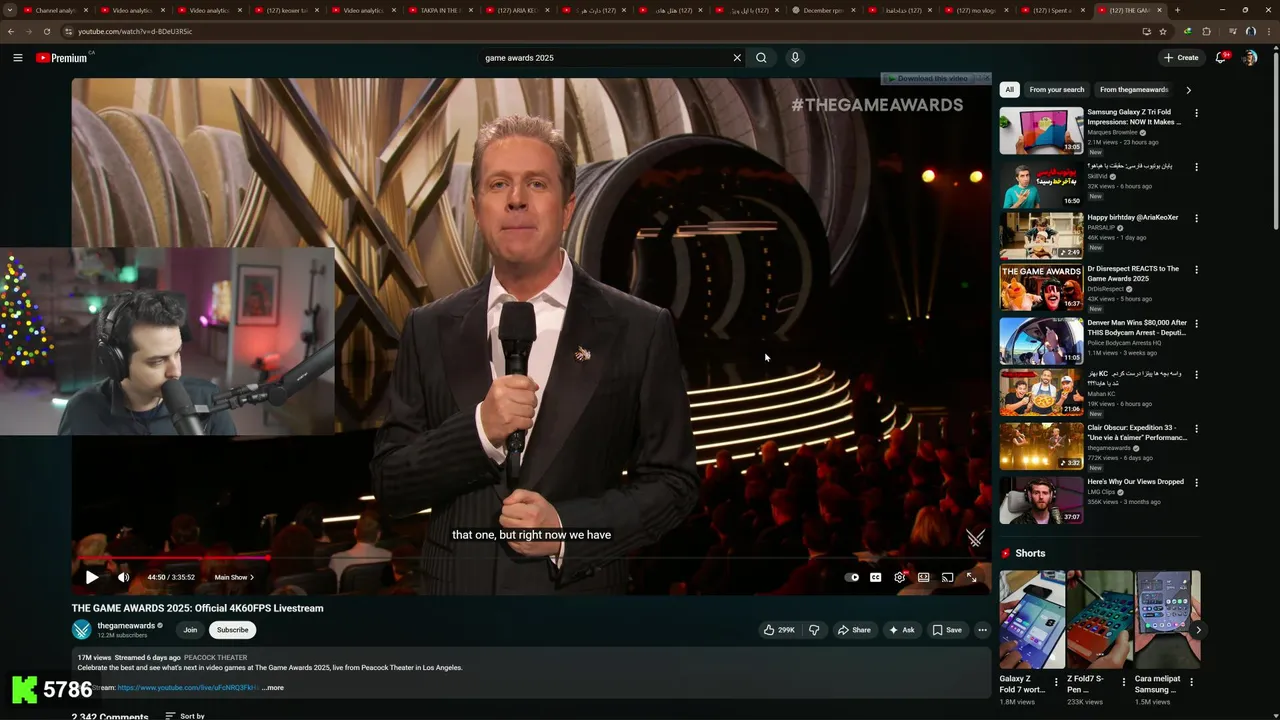Image resolution: width=1280 pixels, height=720 pixels.
Task: Open player settings gear
Action: [900, 577]
